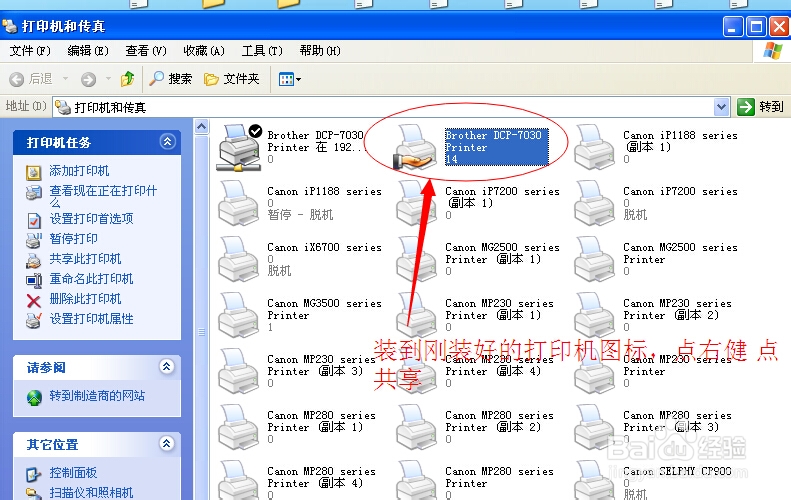Screen dimensions: 791x500
Task: Select Canon MP230 series Printer (副本 2) icon
Action: (x=595, y=315)
